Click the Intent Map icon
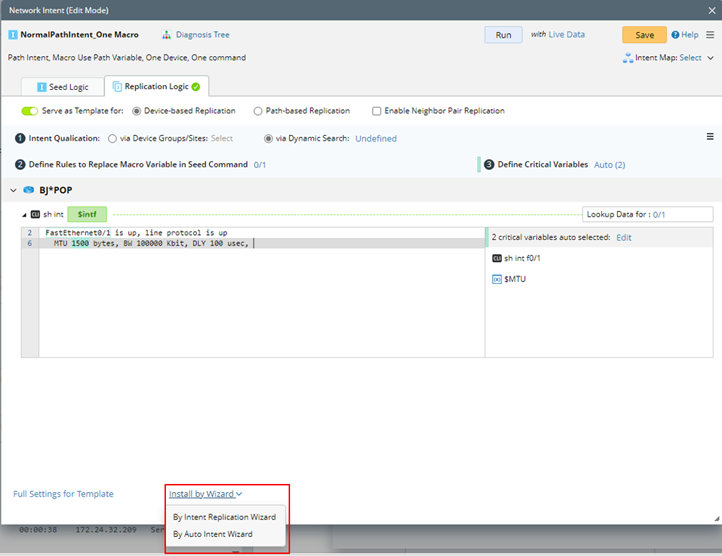This screenshot has width=722, height=556. tap(626, 58)
